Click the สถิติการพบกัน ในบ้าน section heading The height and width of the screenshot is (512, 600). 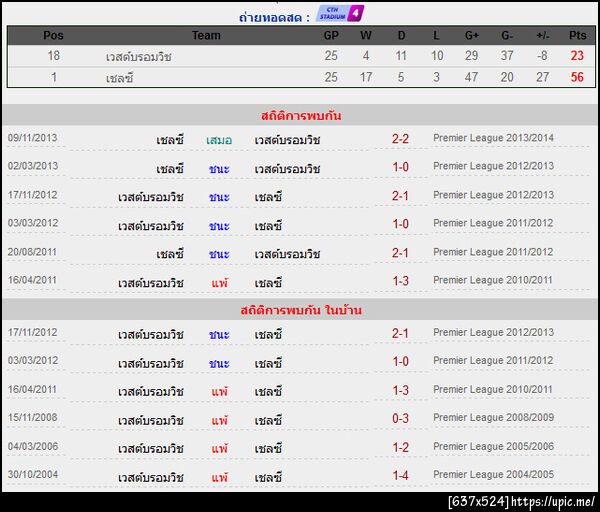click(301, 310)
